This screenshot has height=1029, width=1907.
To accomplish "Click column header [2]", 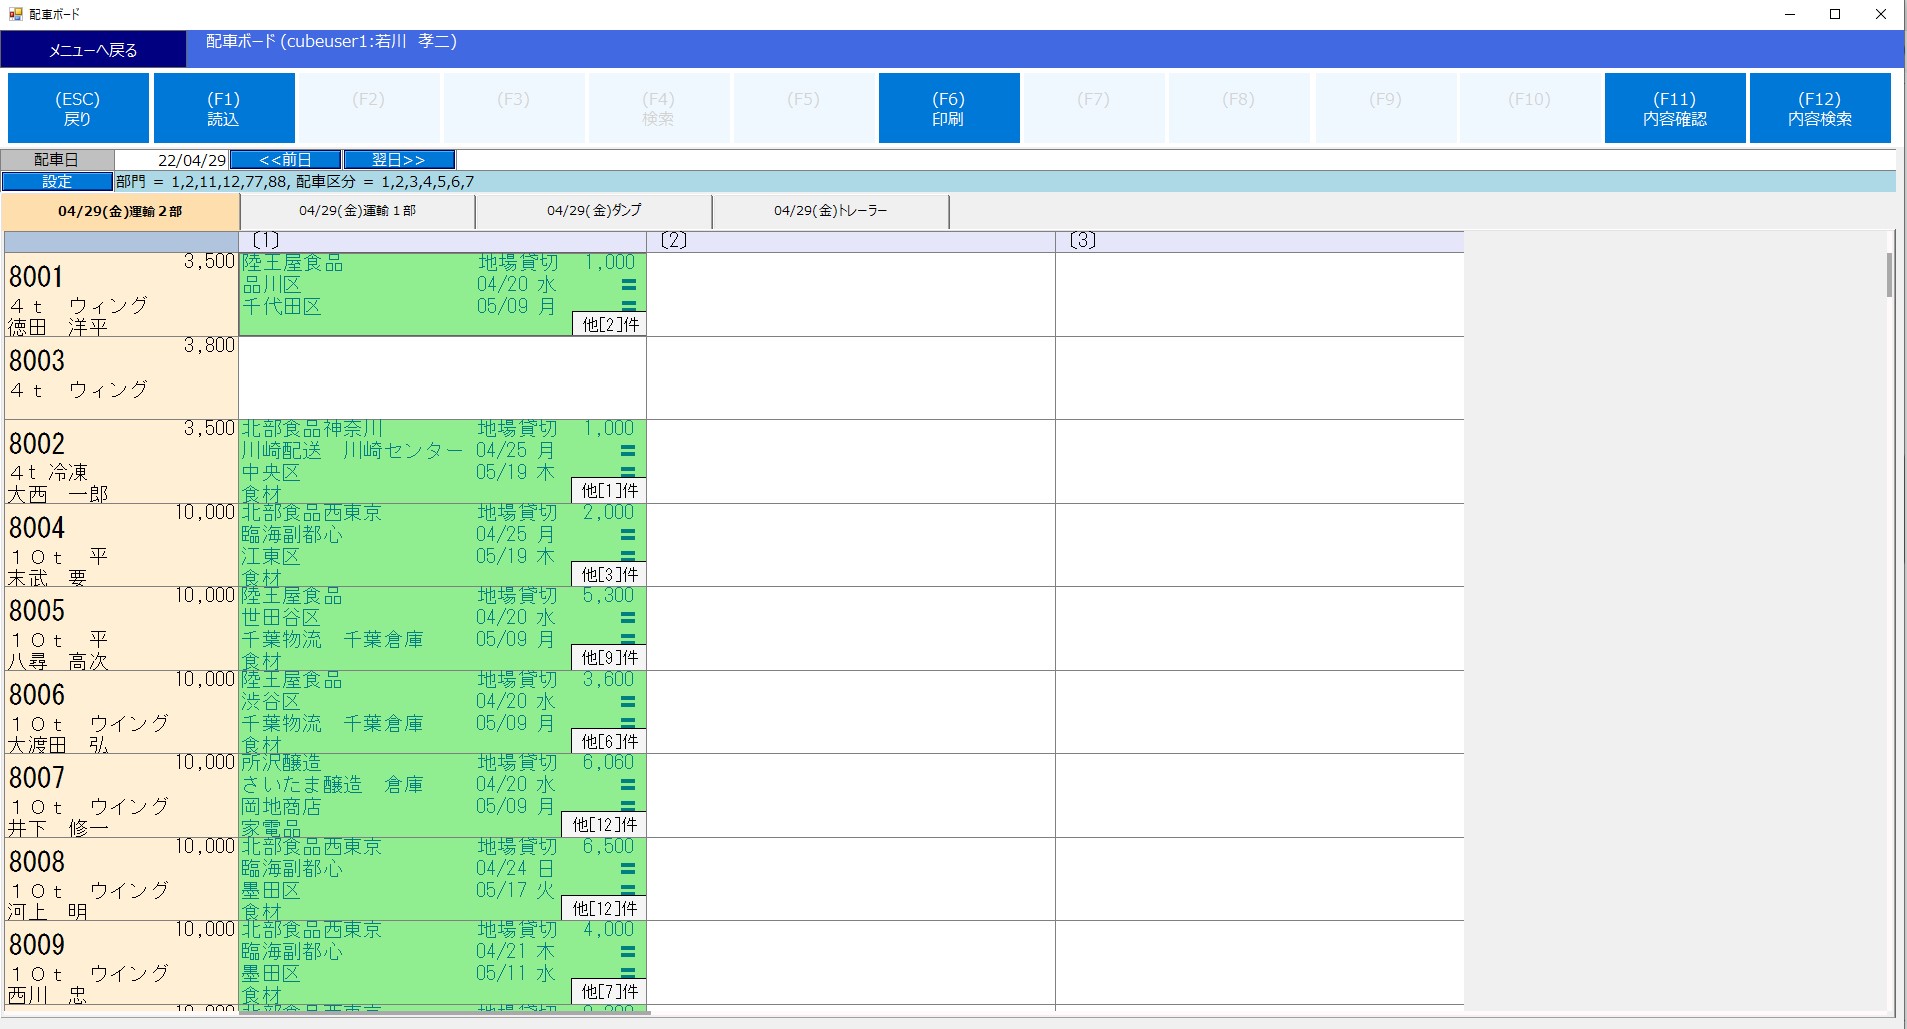I will click(x=851, y=241).
